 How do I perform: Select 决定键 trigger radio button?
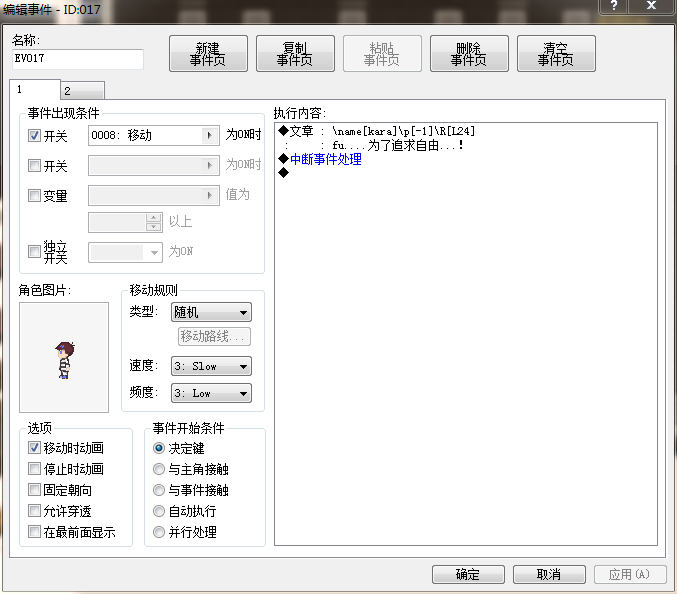(x=159, y=448)
